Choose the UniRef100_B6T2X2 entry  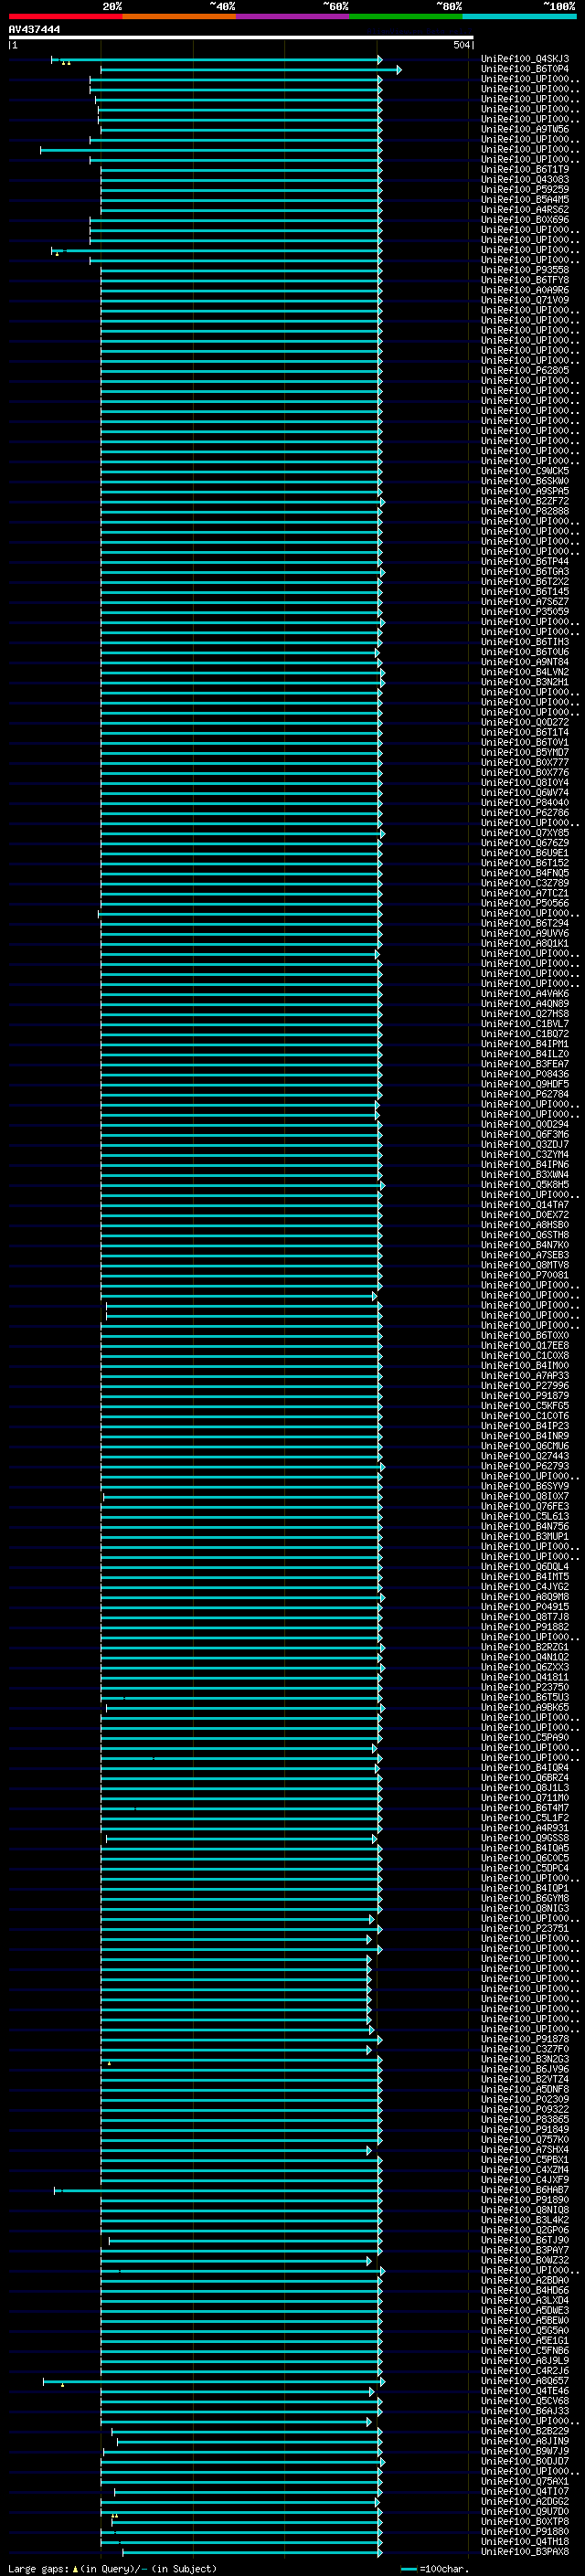point(525,582)
